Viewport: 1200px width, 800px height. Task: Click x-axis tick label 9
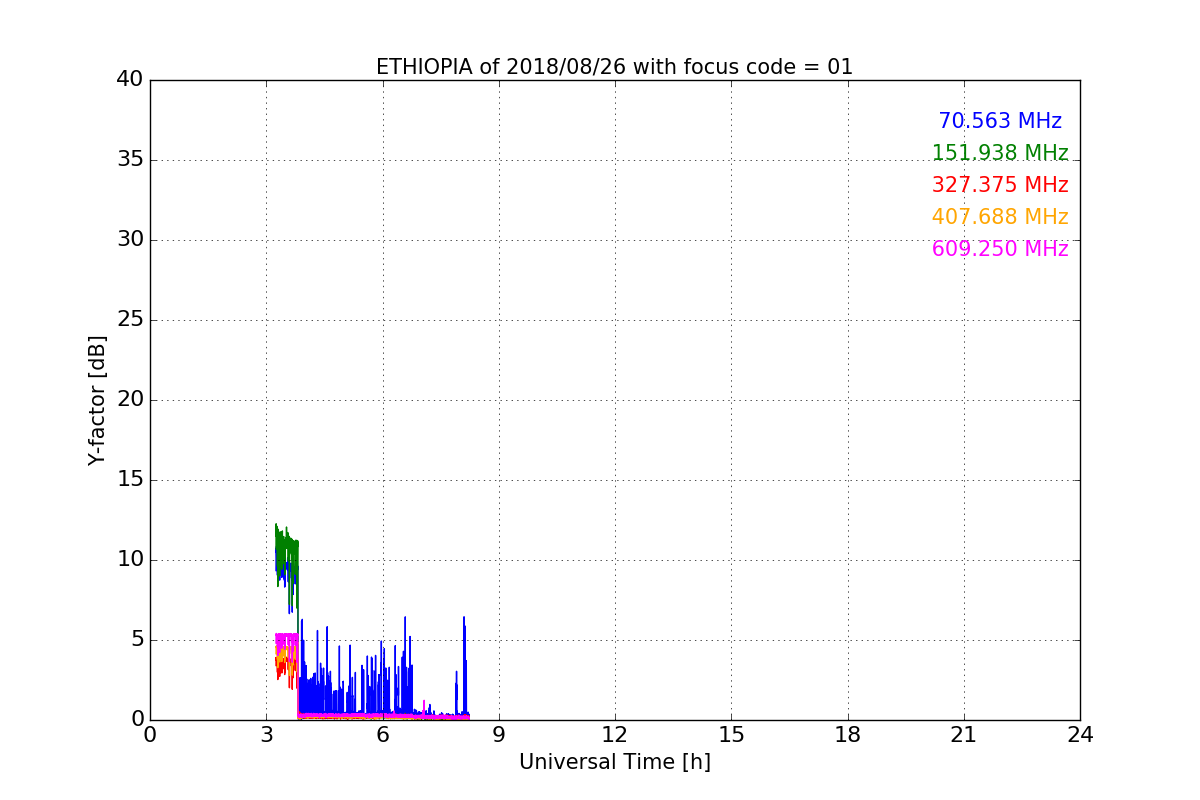tap(499, 735)
